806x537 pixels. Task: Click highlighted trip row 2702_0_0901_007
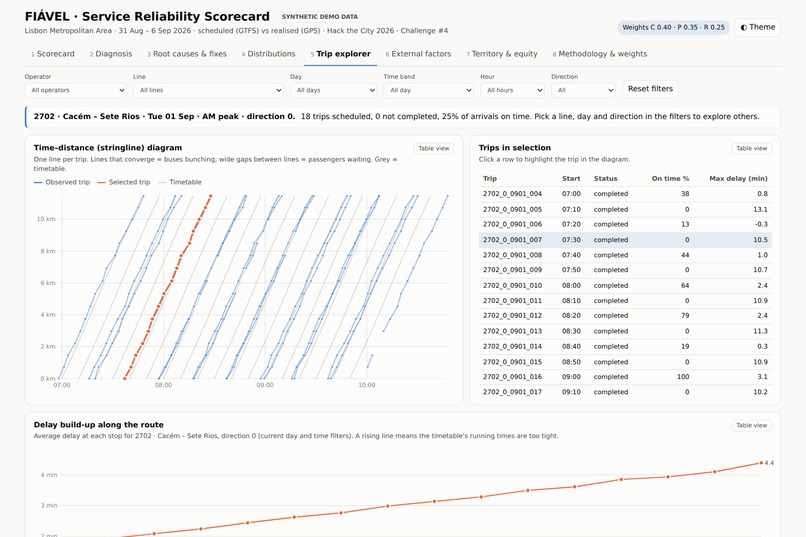[625, 240]
